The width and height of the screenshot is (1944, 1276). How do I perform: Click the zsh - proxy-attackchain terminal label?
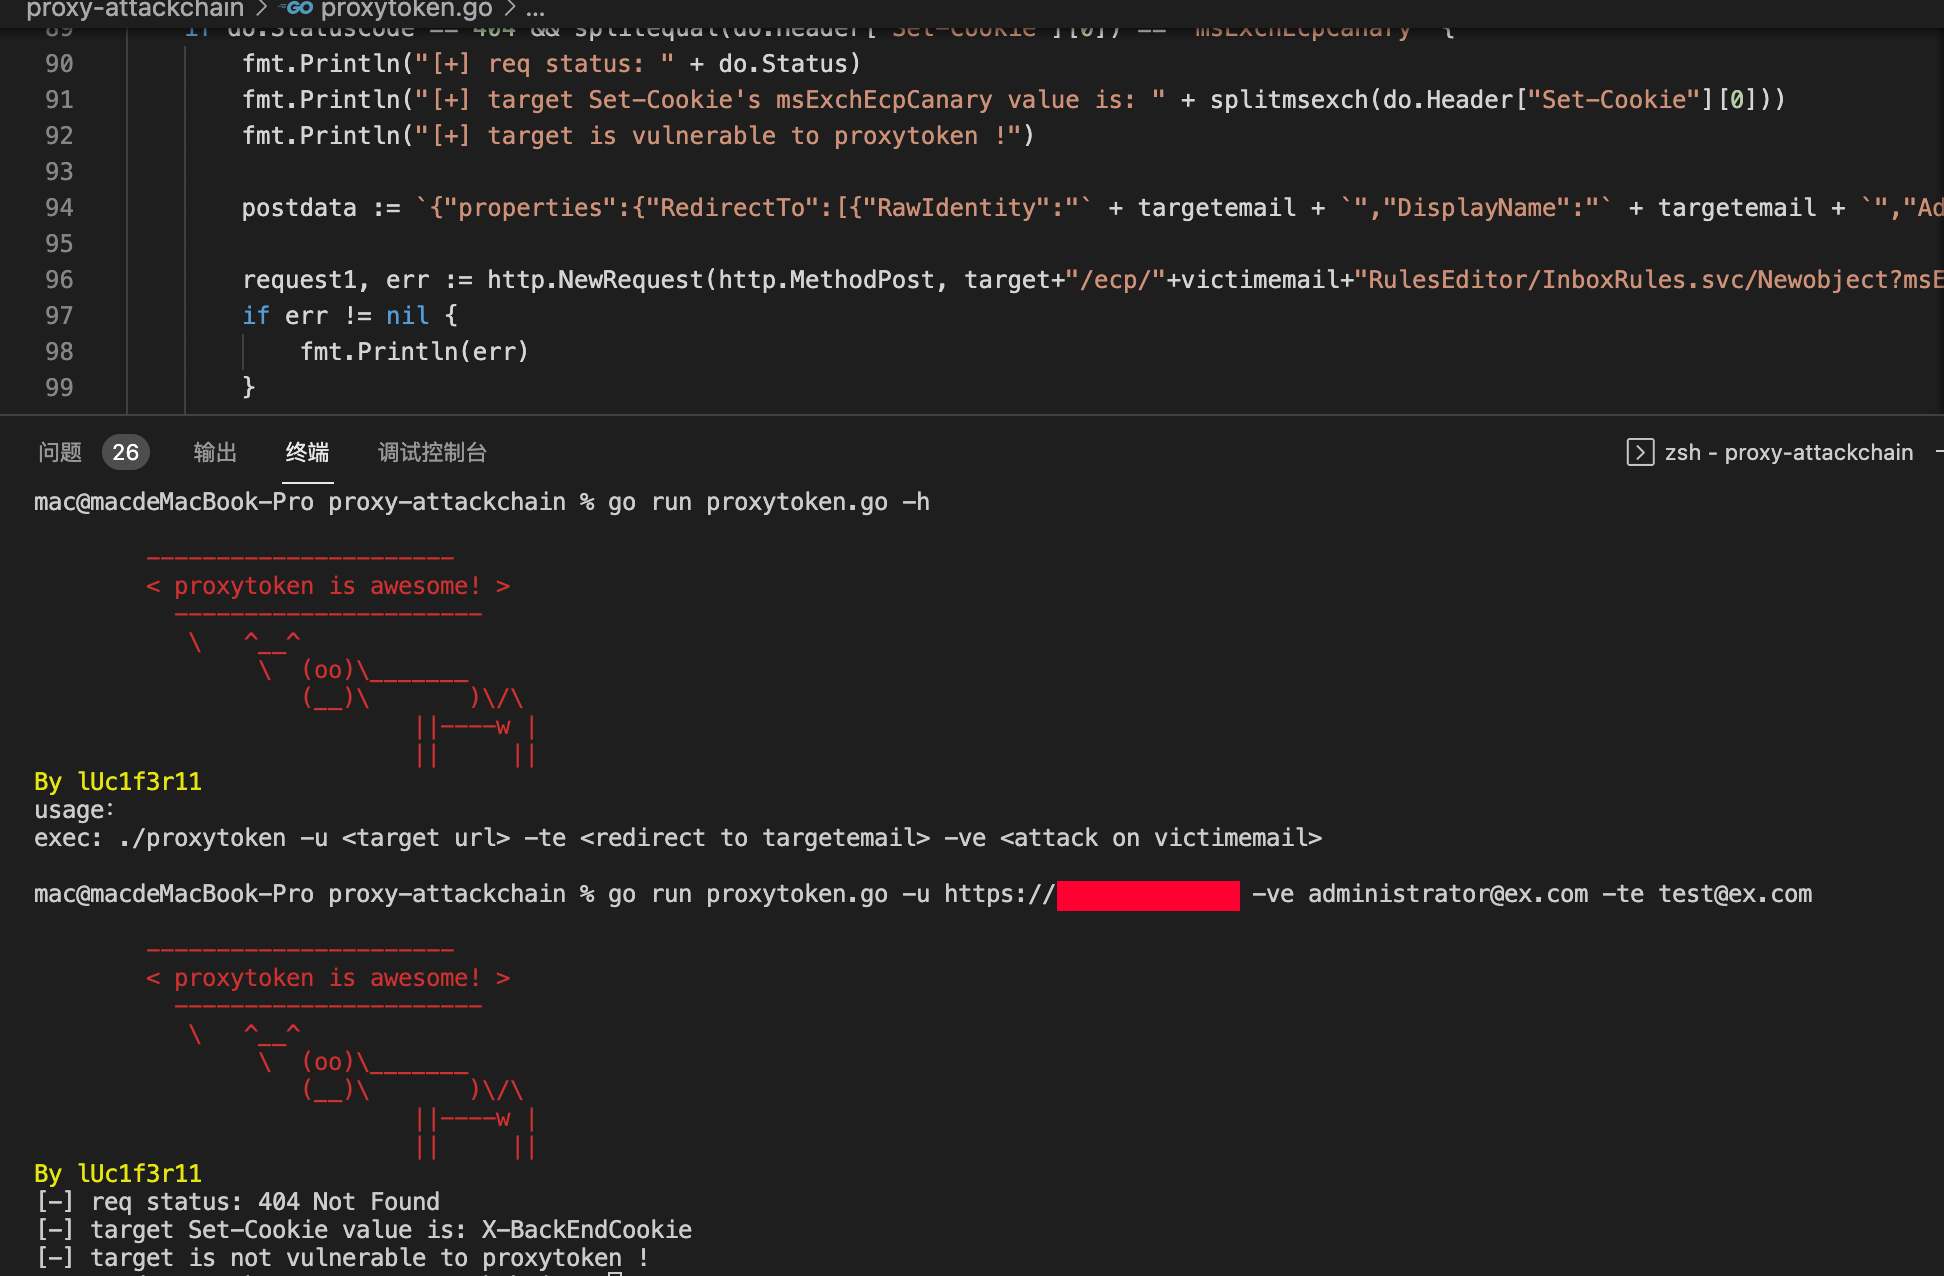click(x=1788, y=452)
